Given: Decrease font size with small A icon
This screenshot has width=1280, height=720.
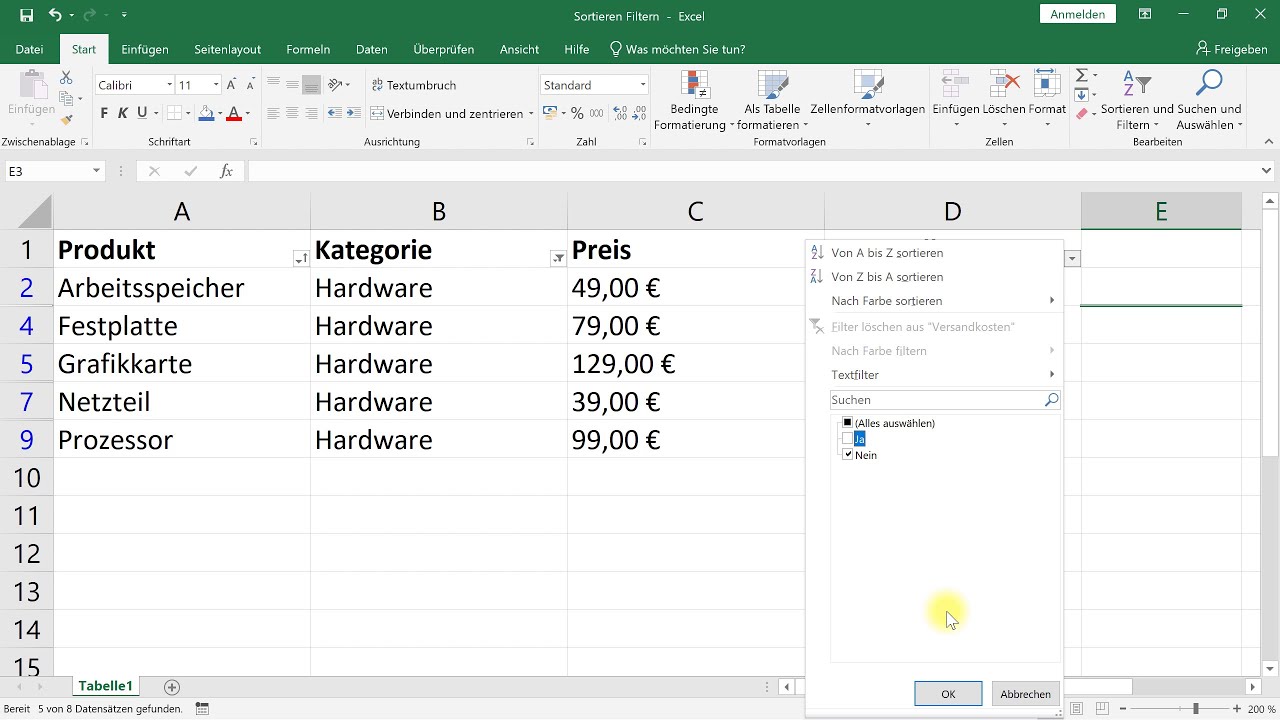Looking at the screenshot, I should pyautogui.click(x=251, y=85).
